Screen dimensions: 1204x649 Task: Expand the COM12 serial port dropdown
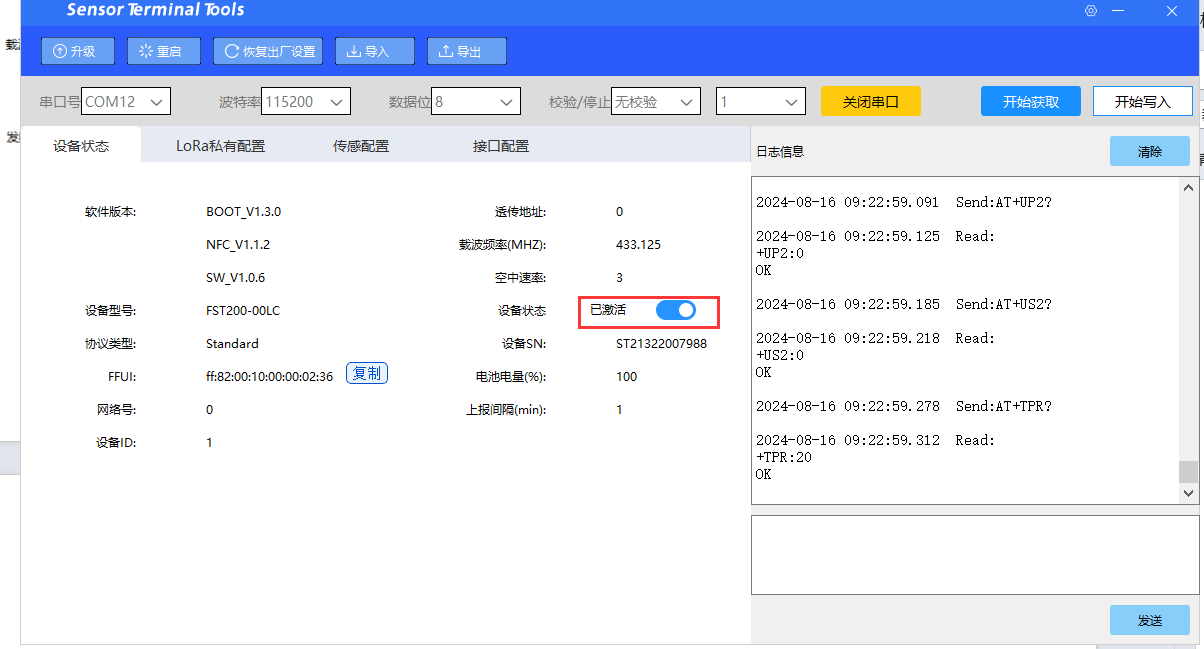coord(127,101)
